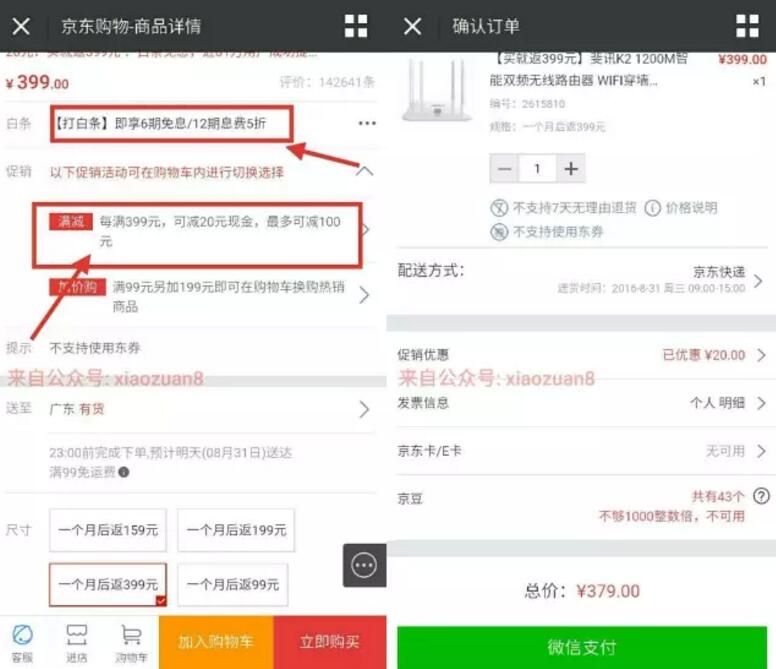Open 配送方式 京东快递 options
Screen dimensions: 776x669
(x=581, y=279)
